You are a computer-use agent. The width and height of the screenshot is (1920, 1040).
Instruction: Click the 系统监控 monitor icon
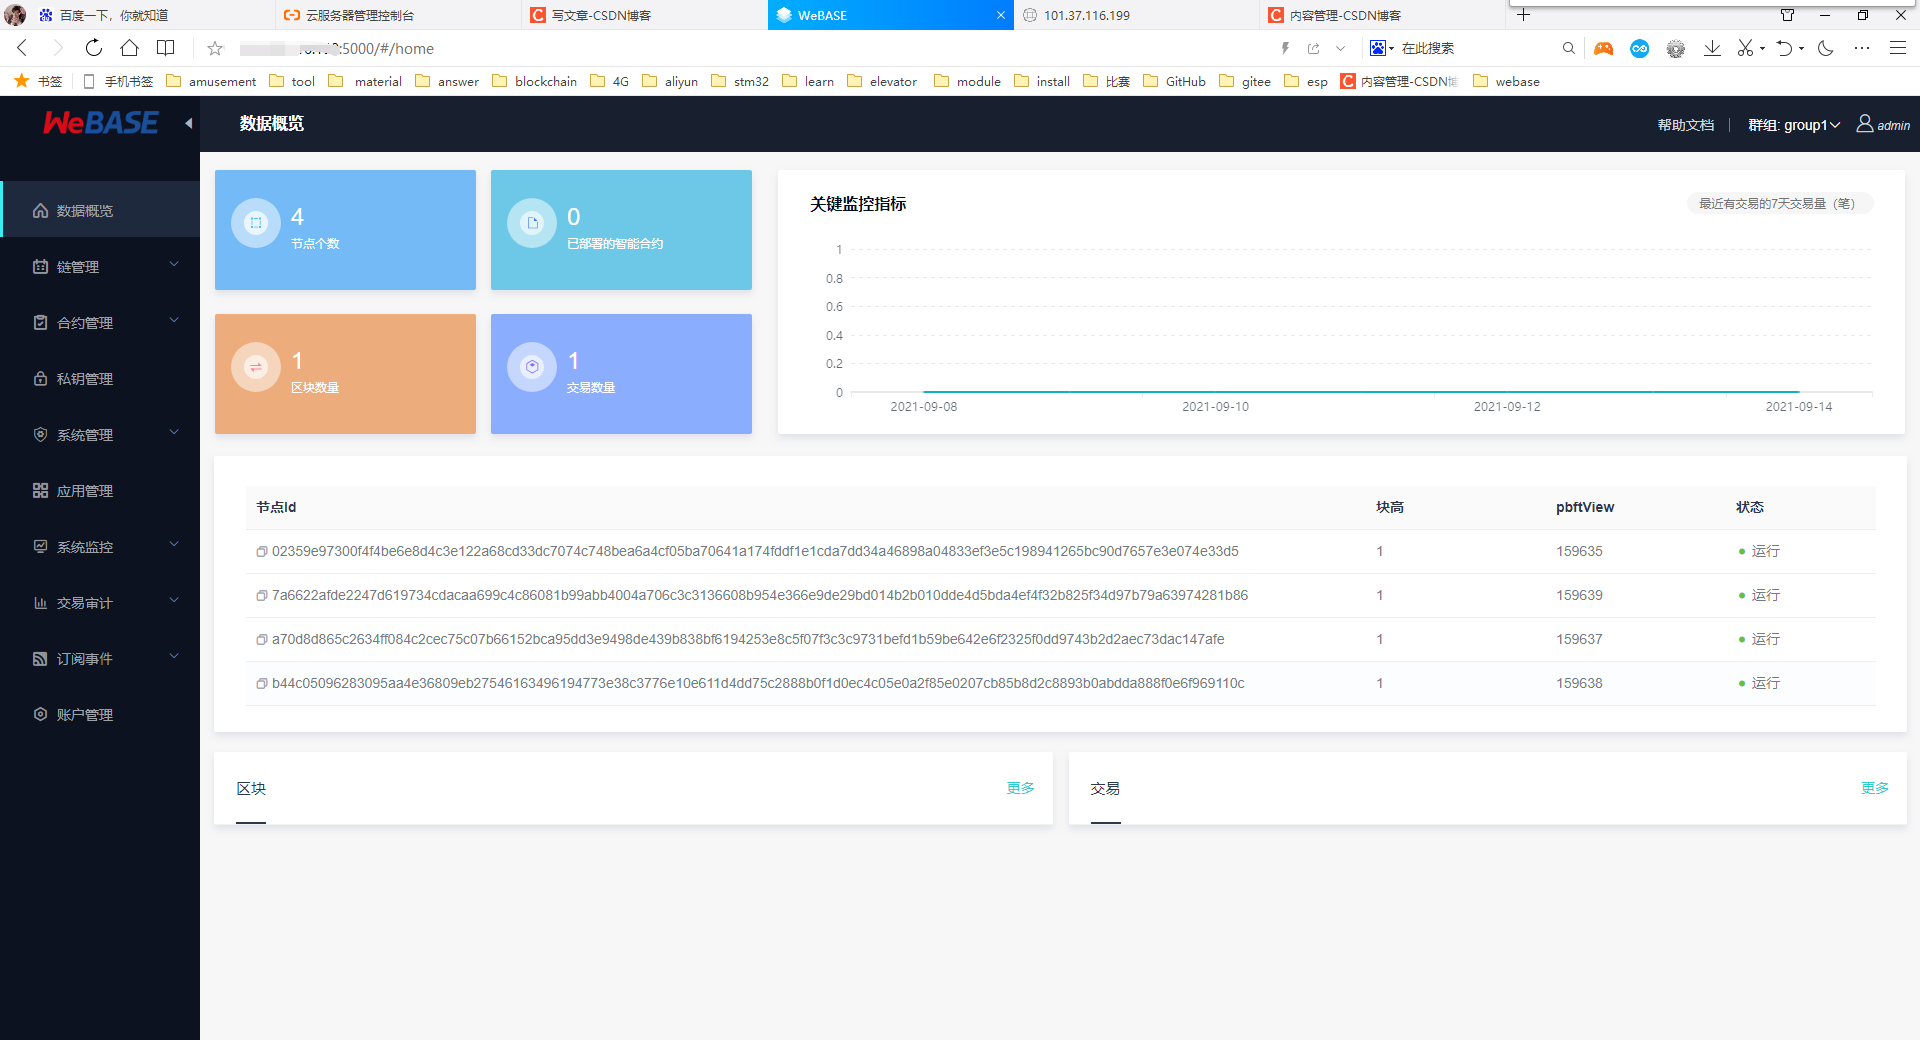coord(40,546)
